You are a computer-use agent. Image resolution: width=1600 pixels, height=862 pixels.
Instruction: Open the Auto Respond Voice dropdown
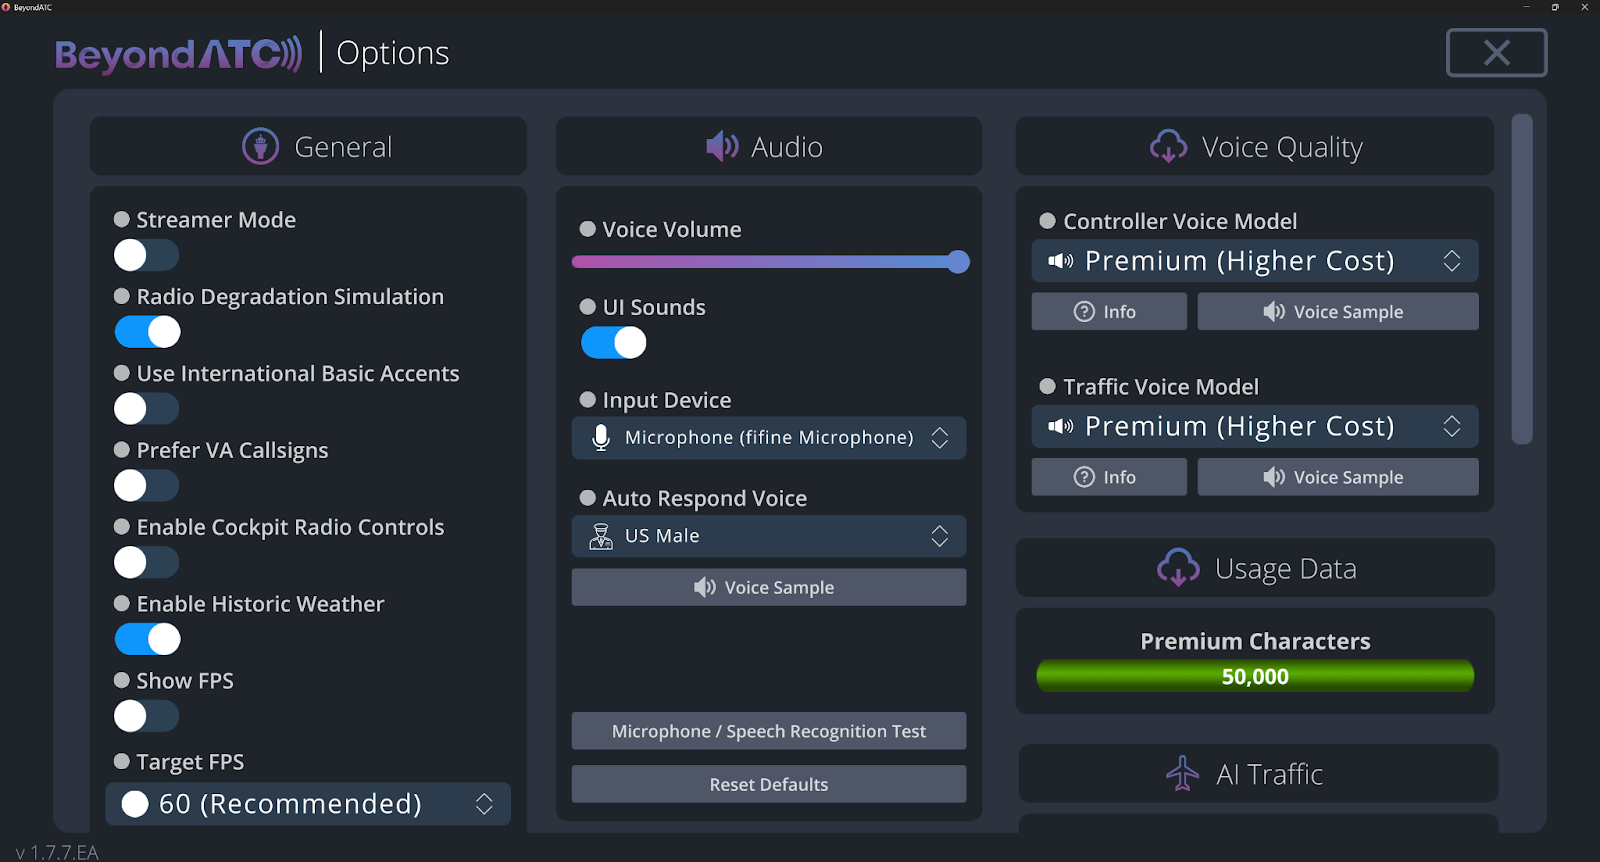point(768,537)
